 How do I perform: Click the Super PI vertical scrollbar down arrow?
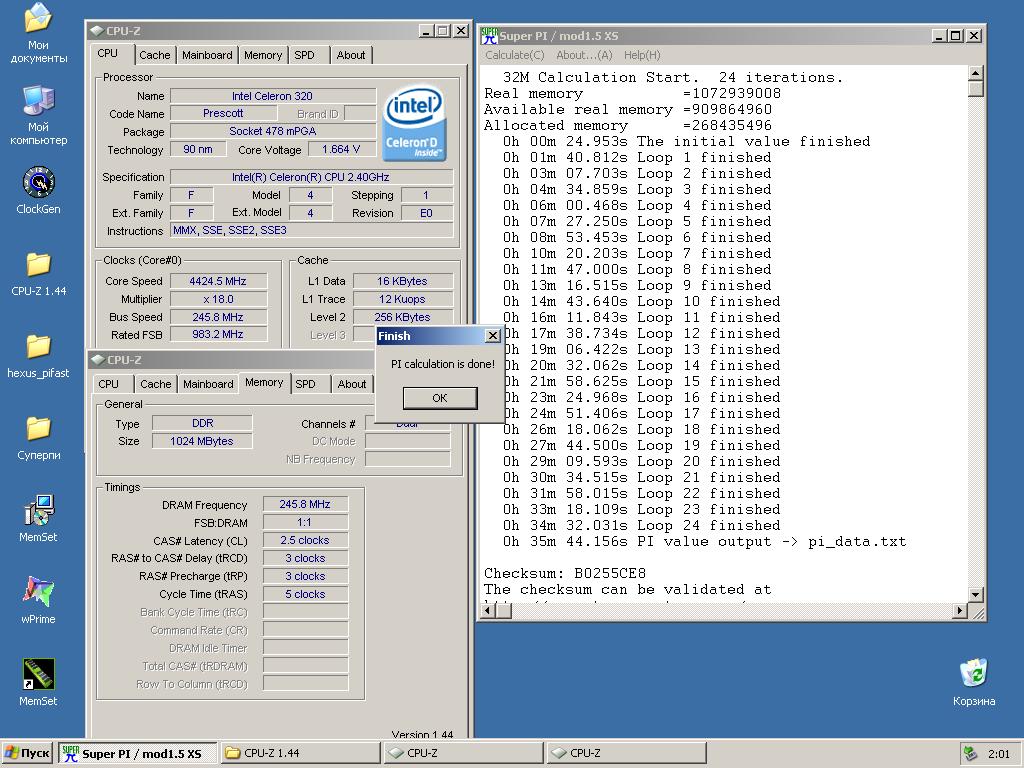976,594
